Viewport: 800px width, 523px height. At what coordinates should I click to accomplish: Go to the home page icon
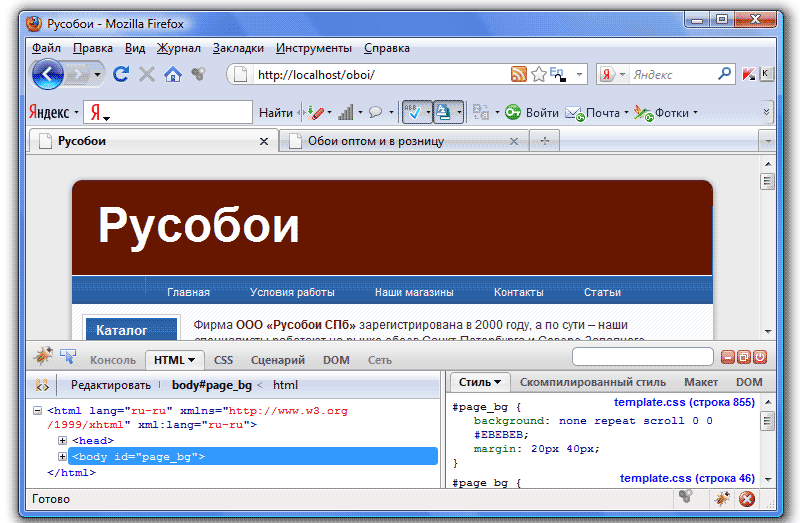173,74
